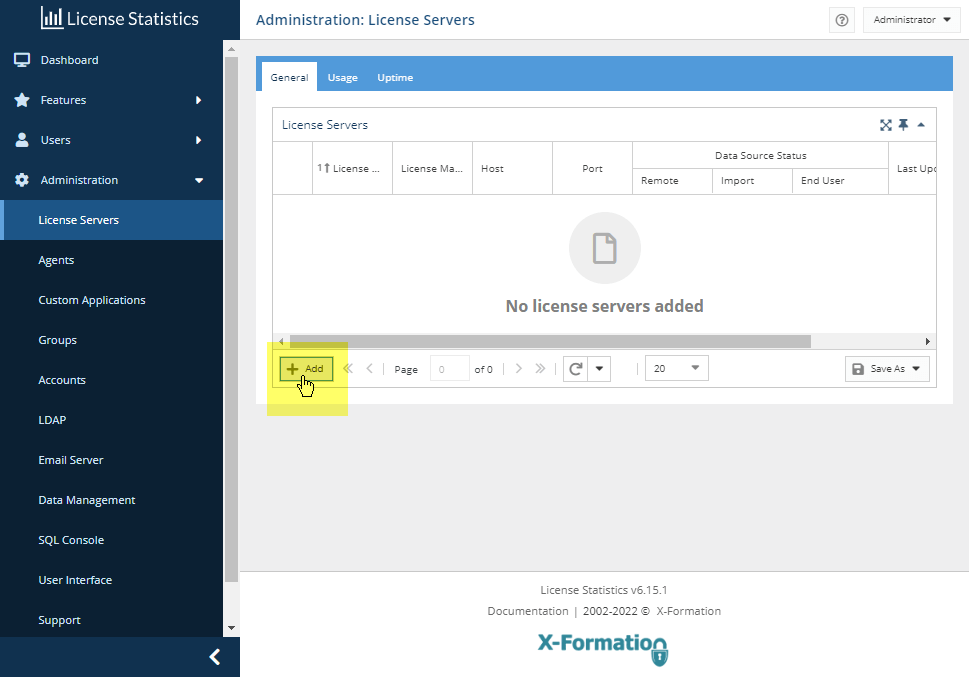Click the help question mark icon
This screenshot has height=677, width=969.
842,20
